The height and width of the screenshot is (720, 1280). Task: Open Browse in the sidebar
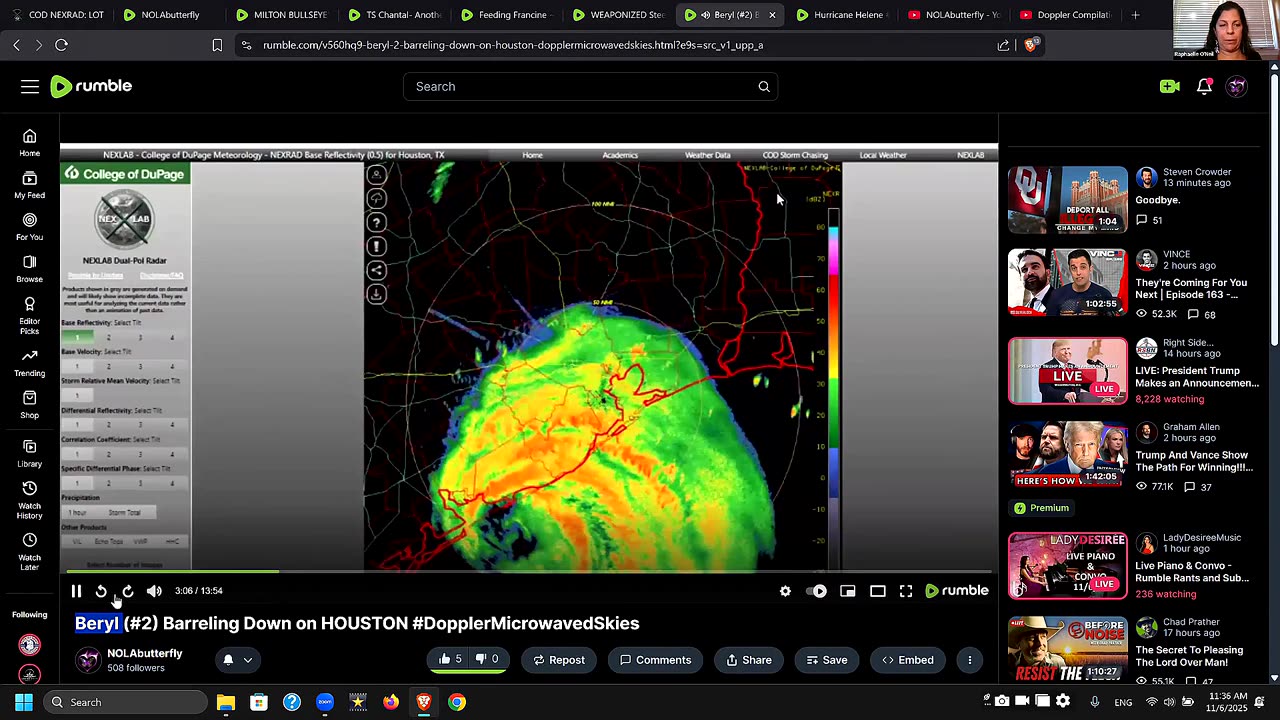click(x=30, y=269)
